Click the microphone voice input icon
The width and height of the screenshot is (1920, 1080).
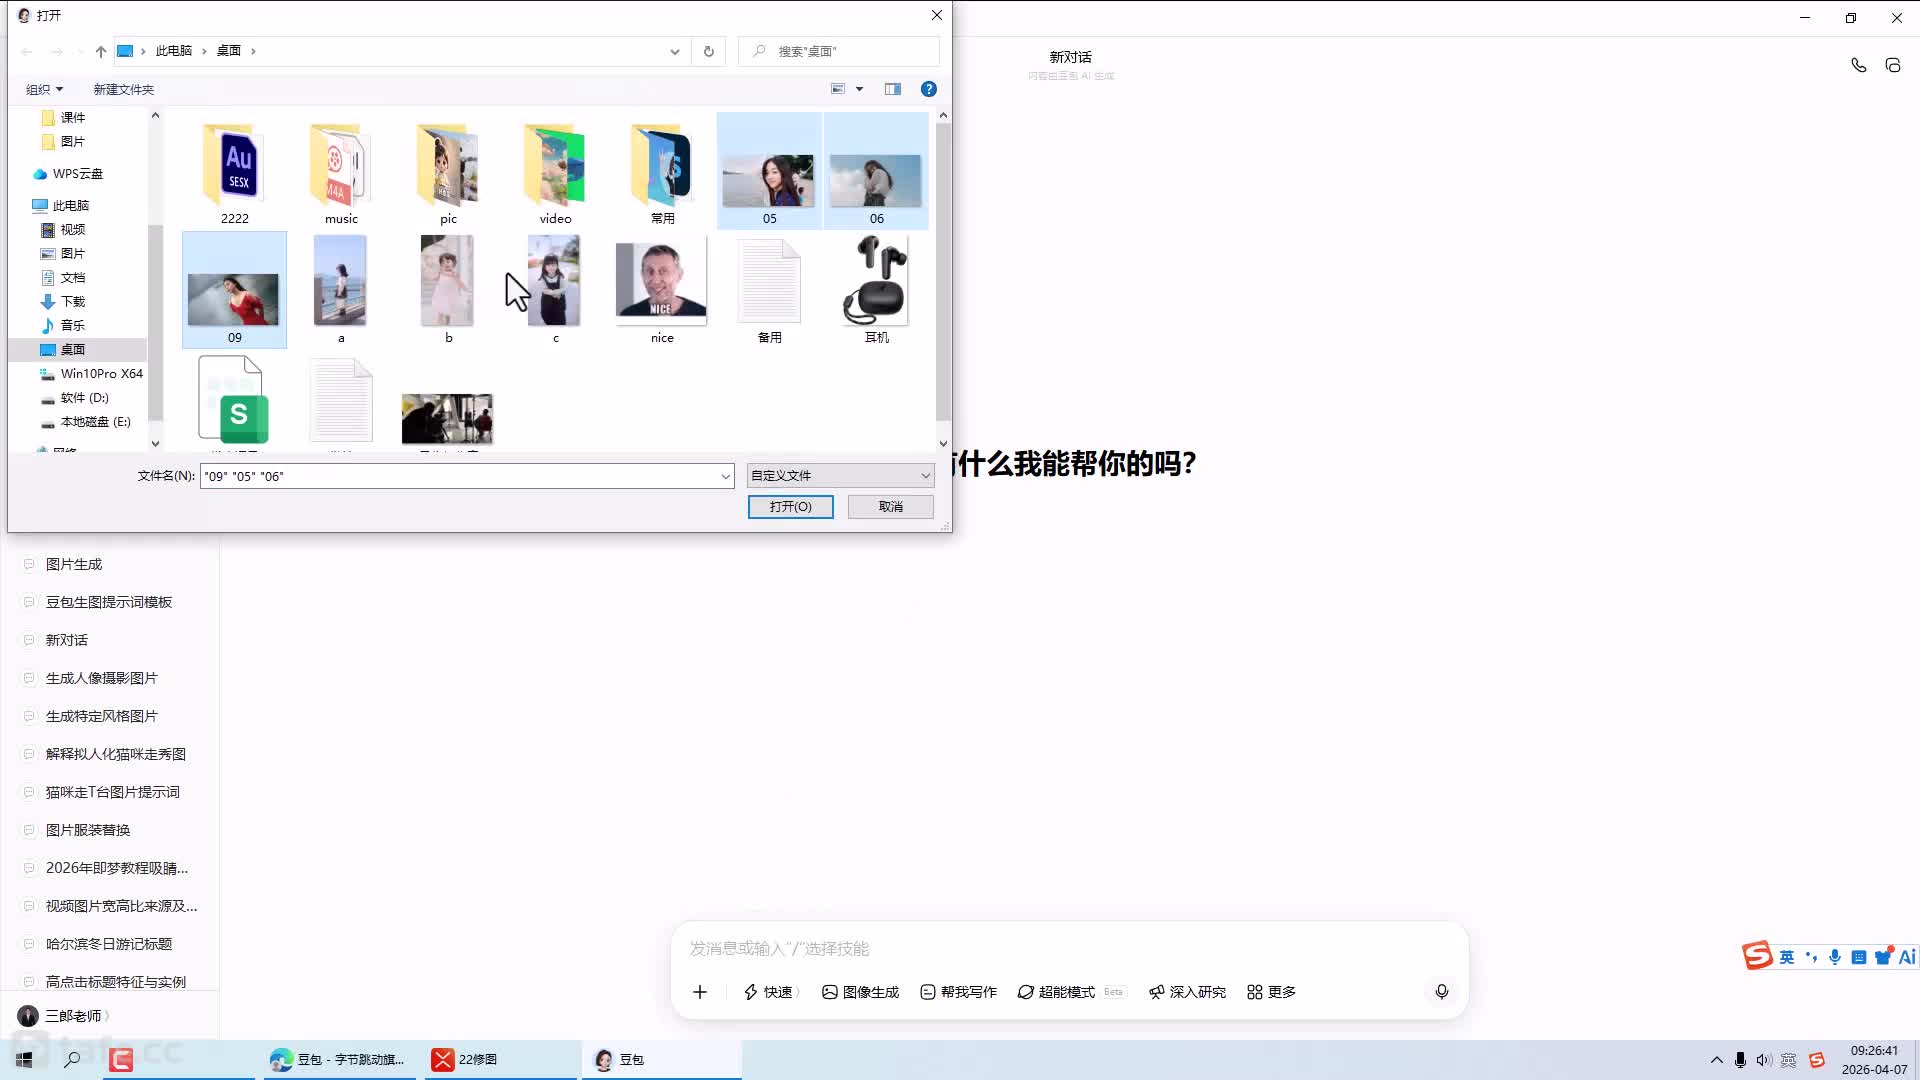point(1441,991)
